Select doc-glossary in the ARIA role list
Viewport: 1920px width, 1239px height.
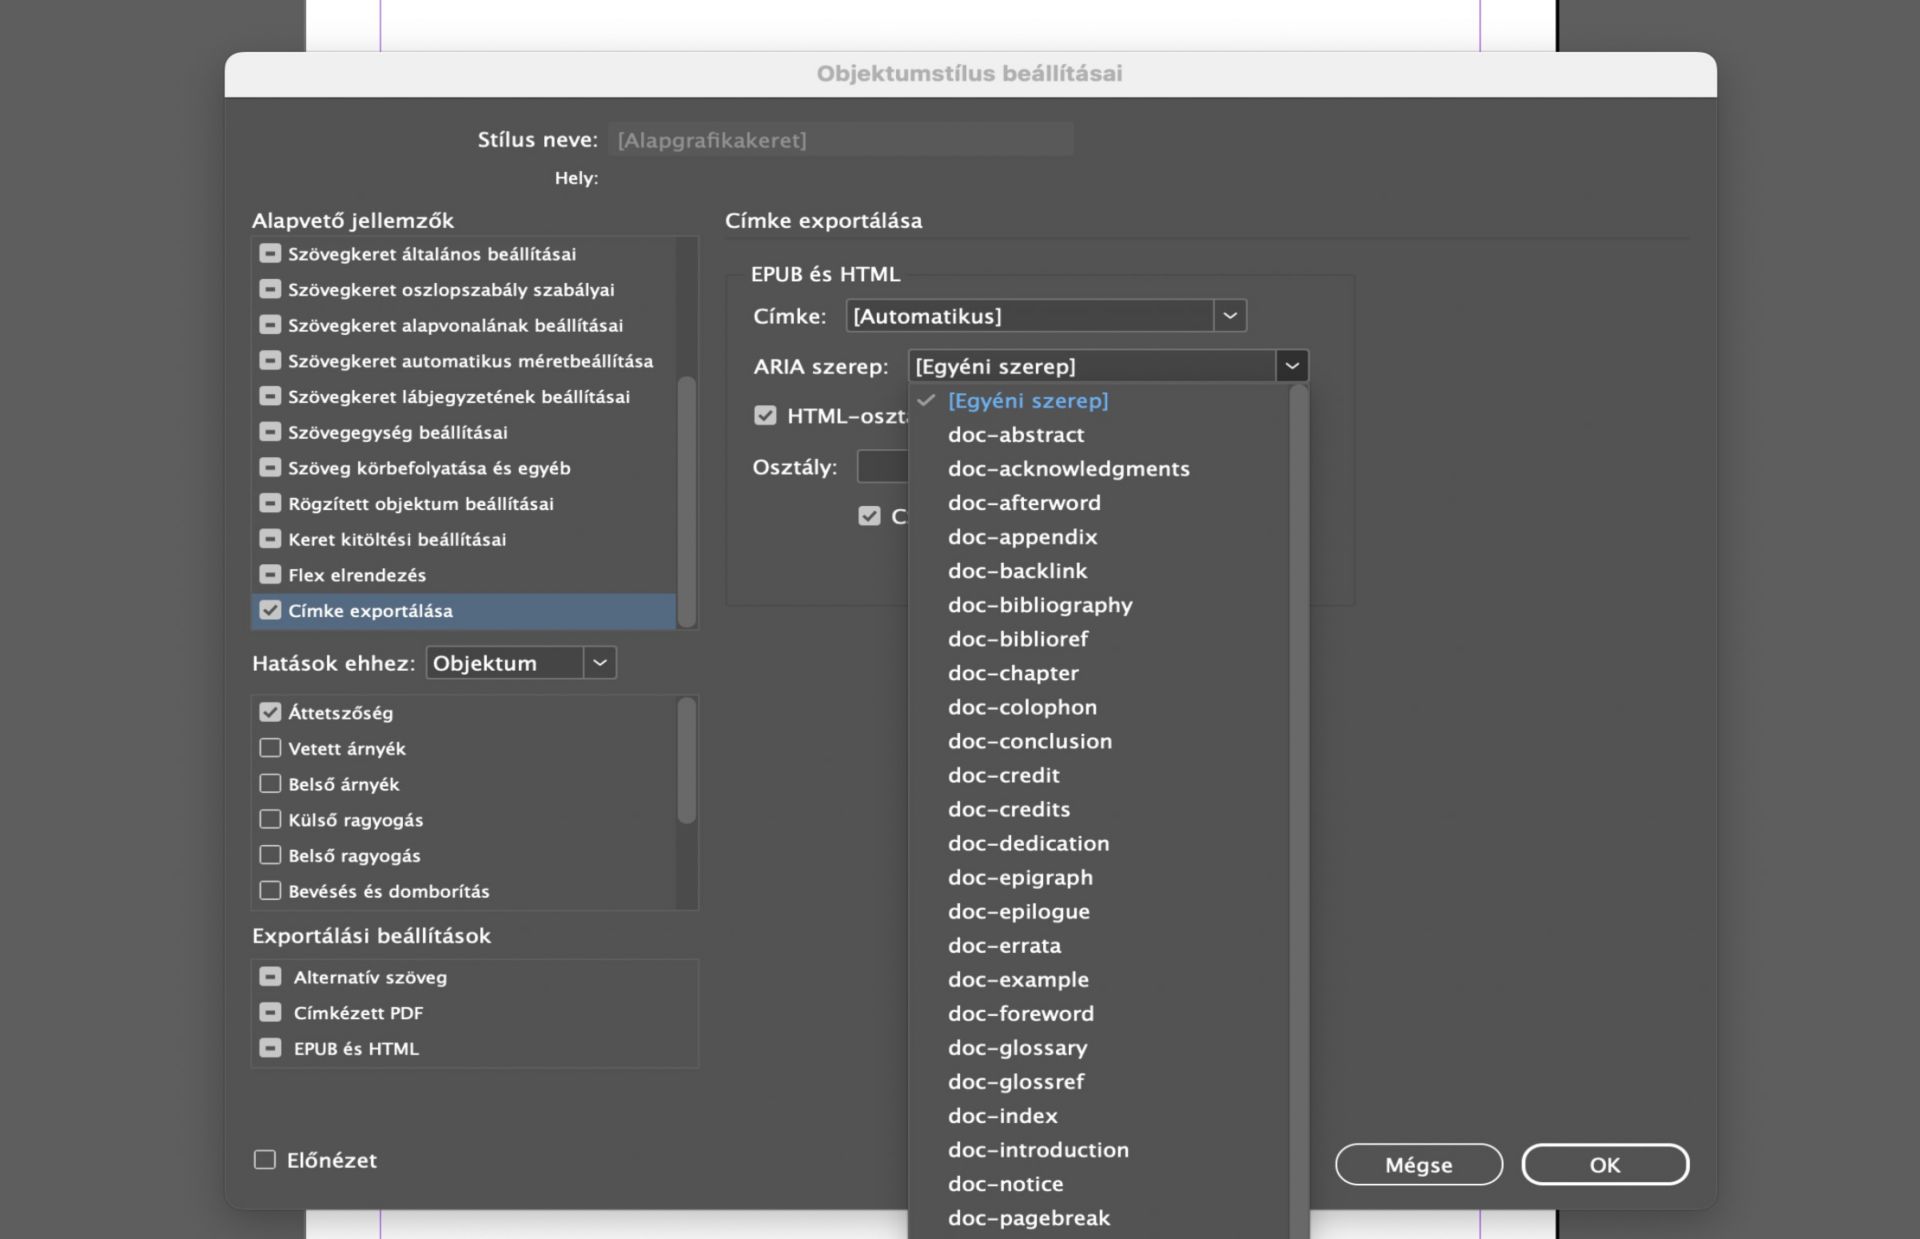point(1017,1047)
